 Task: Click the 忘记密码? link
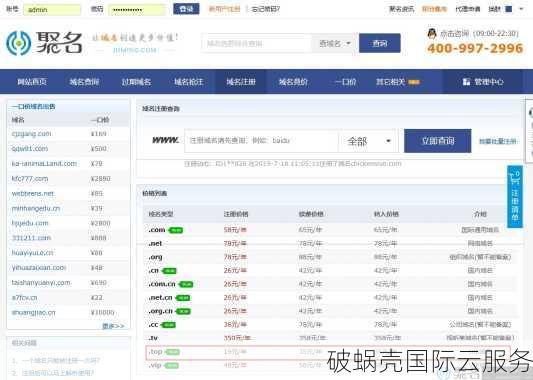(x=266, y=9)
